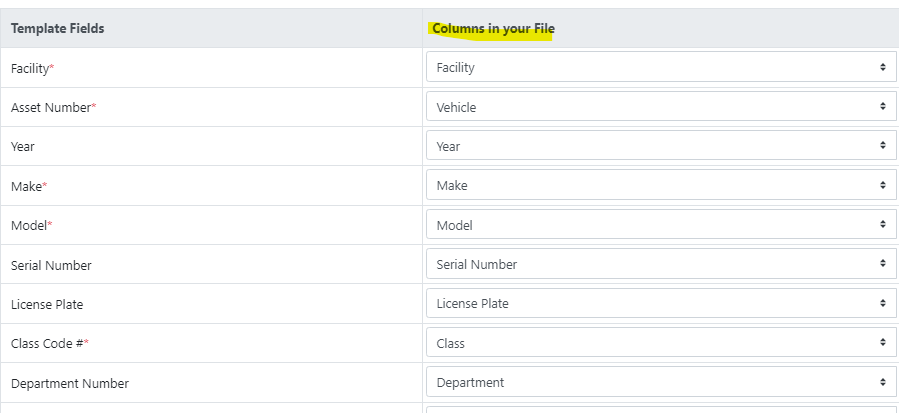Screen dimensions: 899x413
Task: Open the Facility column dropdown
Action: (660, 67)
